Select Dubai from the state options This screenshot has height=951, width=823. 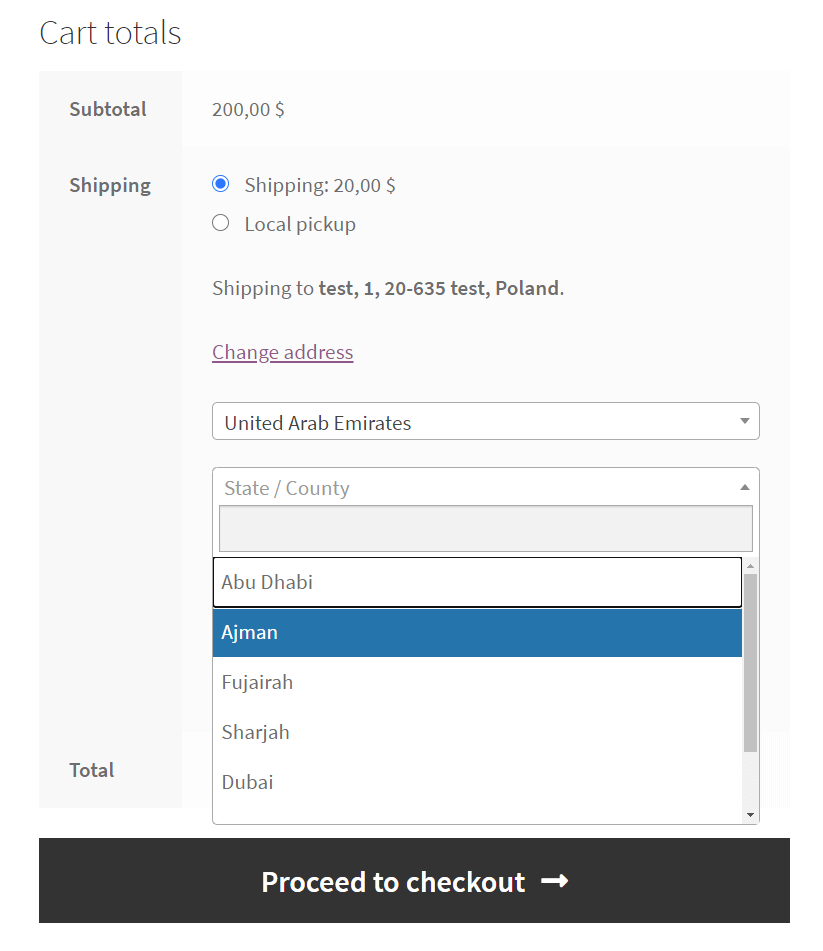[x=477, y=782]
